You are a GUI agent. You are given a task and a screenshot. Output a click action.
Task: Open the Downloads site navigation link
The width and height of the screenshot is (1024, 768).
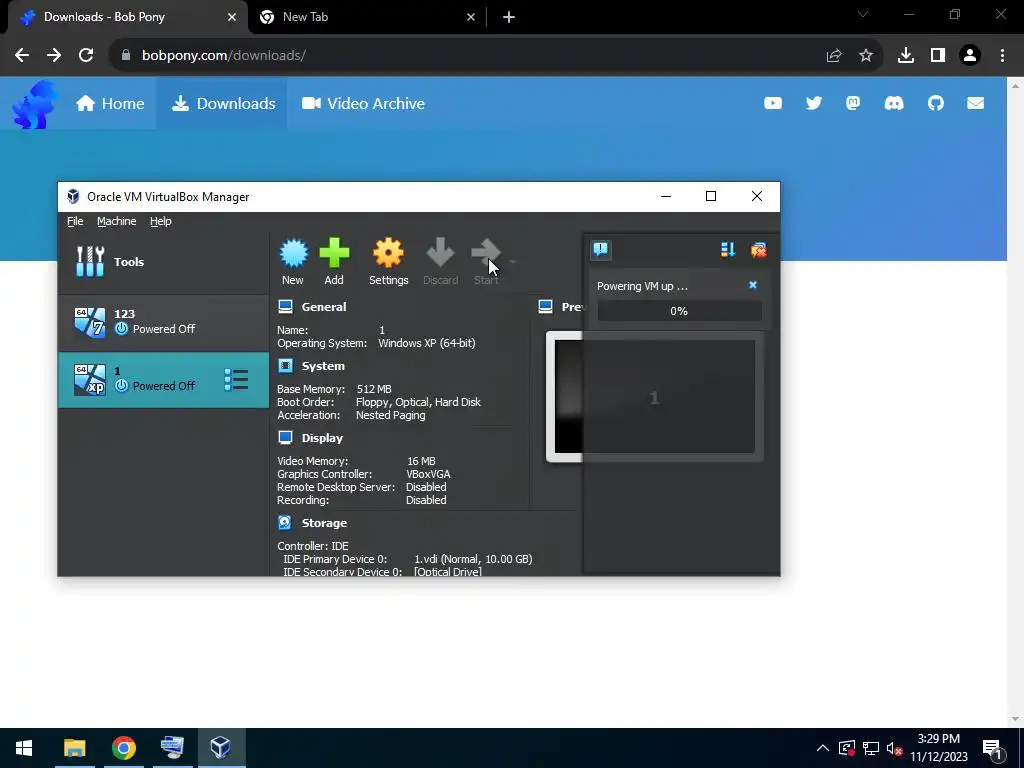tap(223, 104)
